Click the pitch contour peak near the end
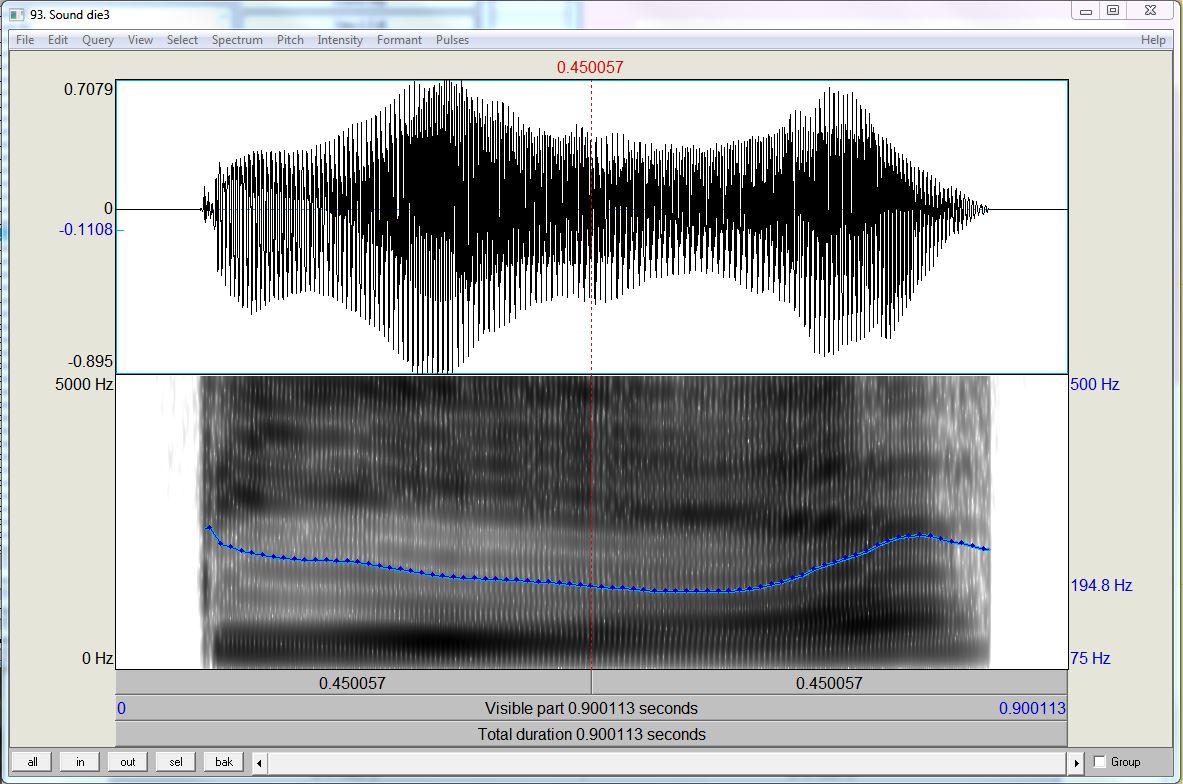Image resolution: width=1183 pixels, height=784 pixels. pyautogui.click(x=920, y=535)
